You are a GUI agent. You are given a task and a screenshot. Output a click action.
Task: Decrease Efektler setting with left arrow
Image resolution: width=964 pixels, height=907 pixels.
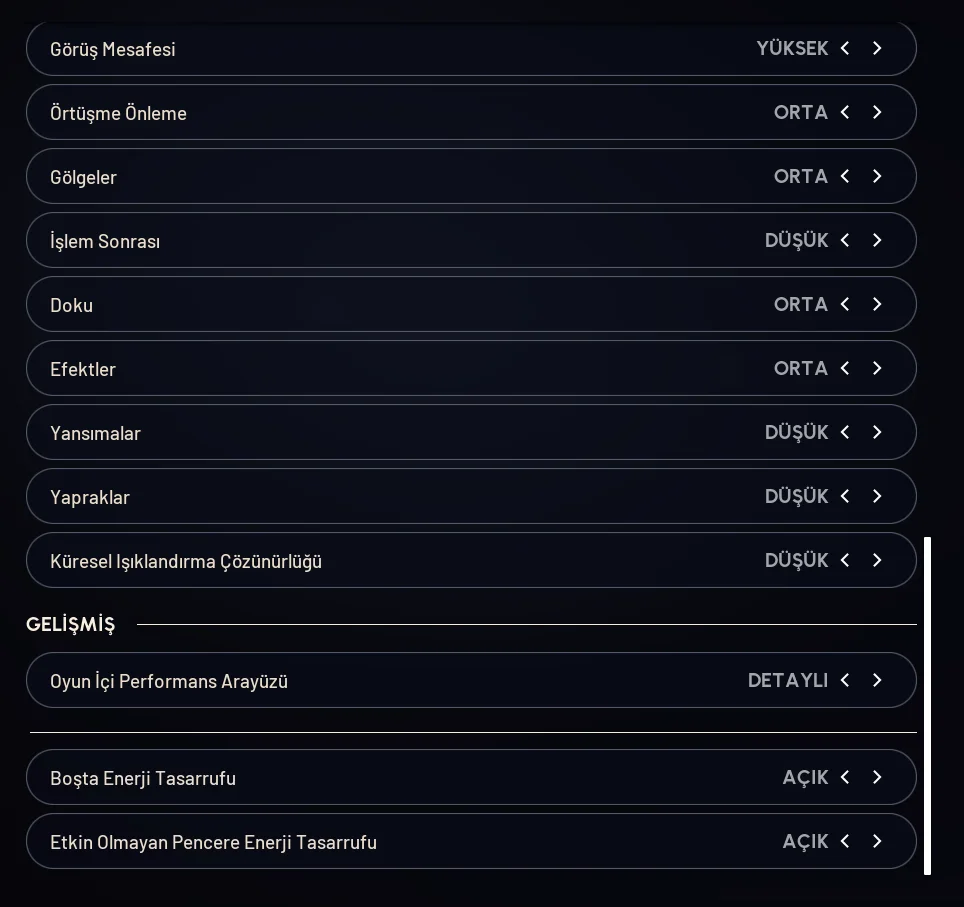[x=845, y=368]
